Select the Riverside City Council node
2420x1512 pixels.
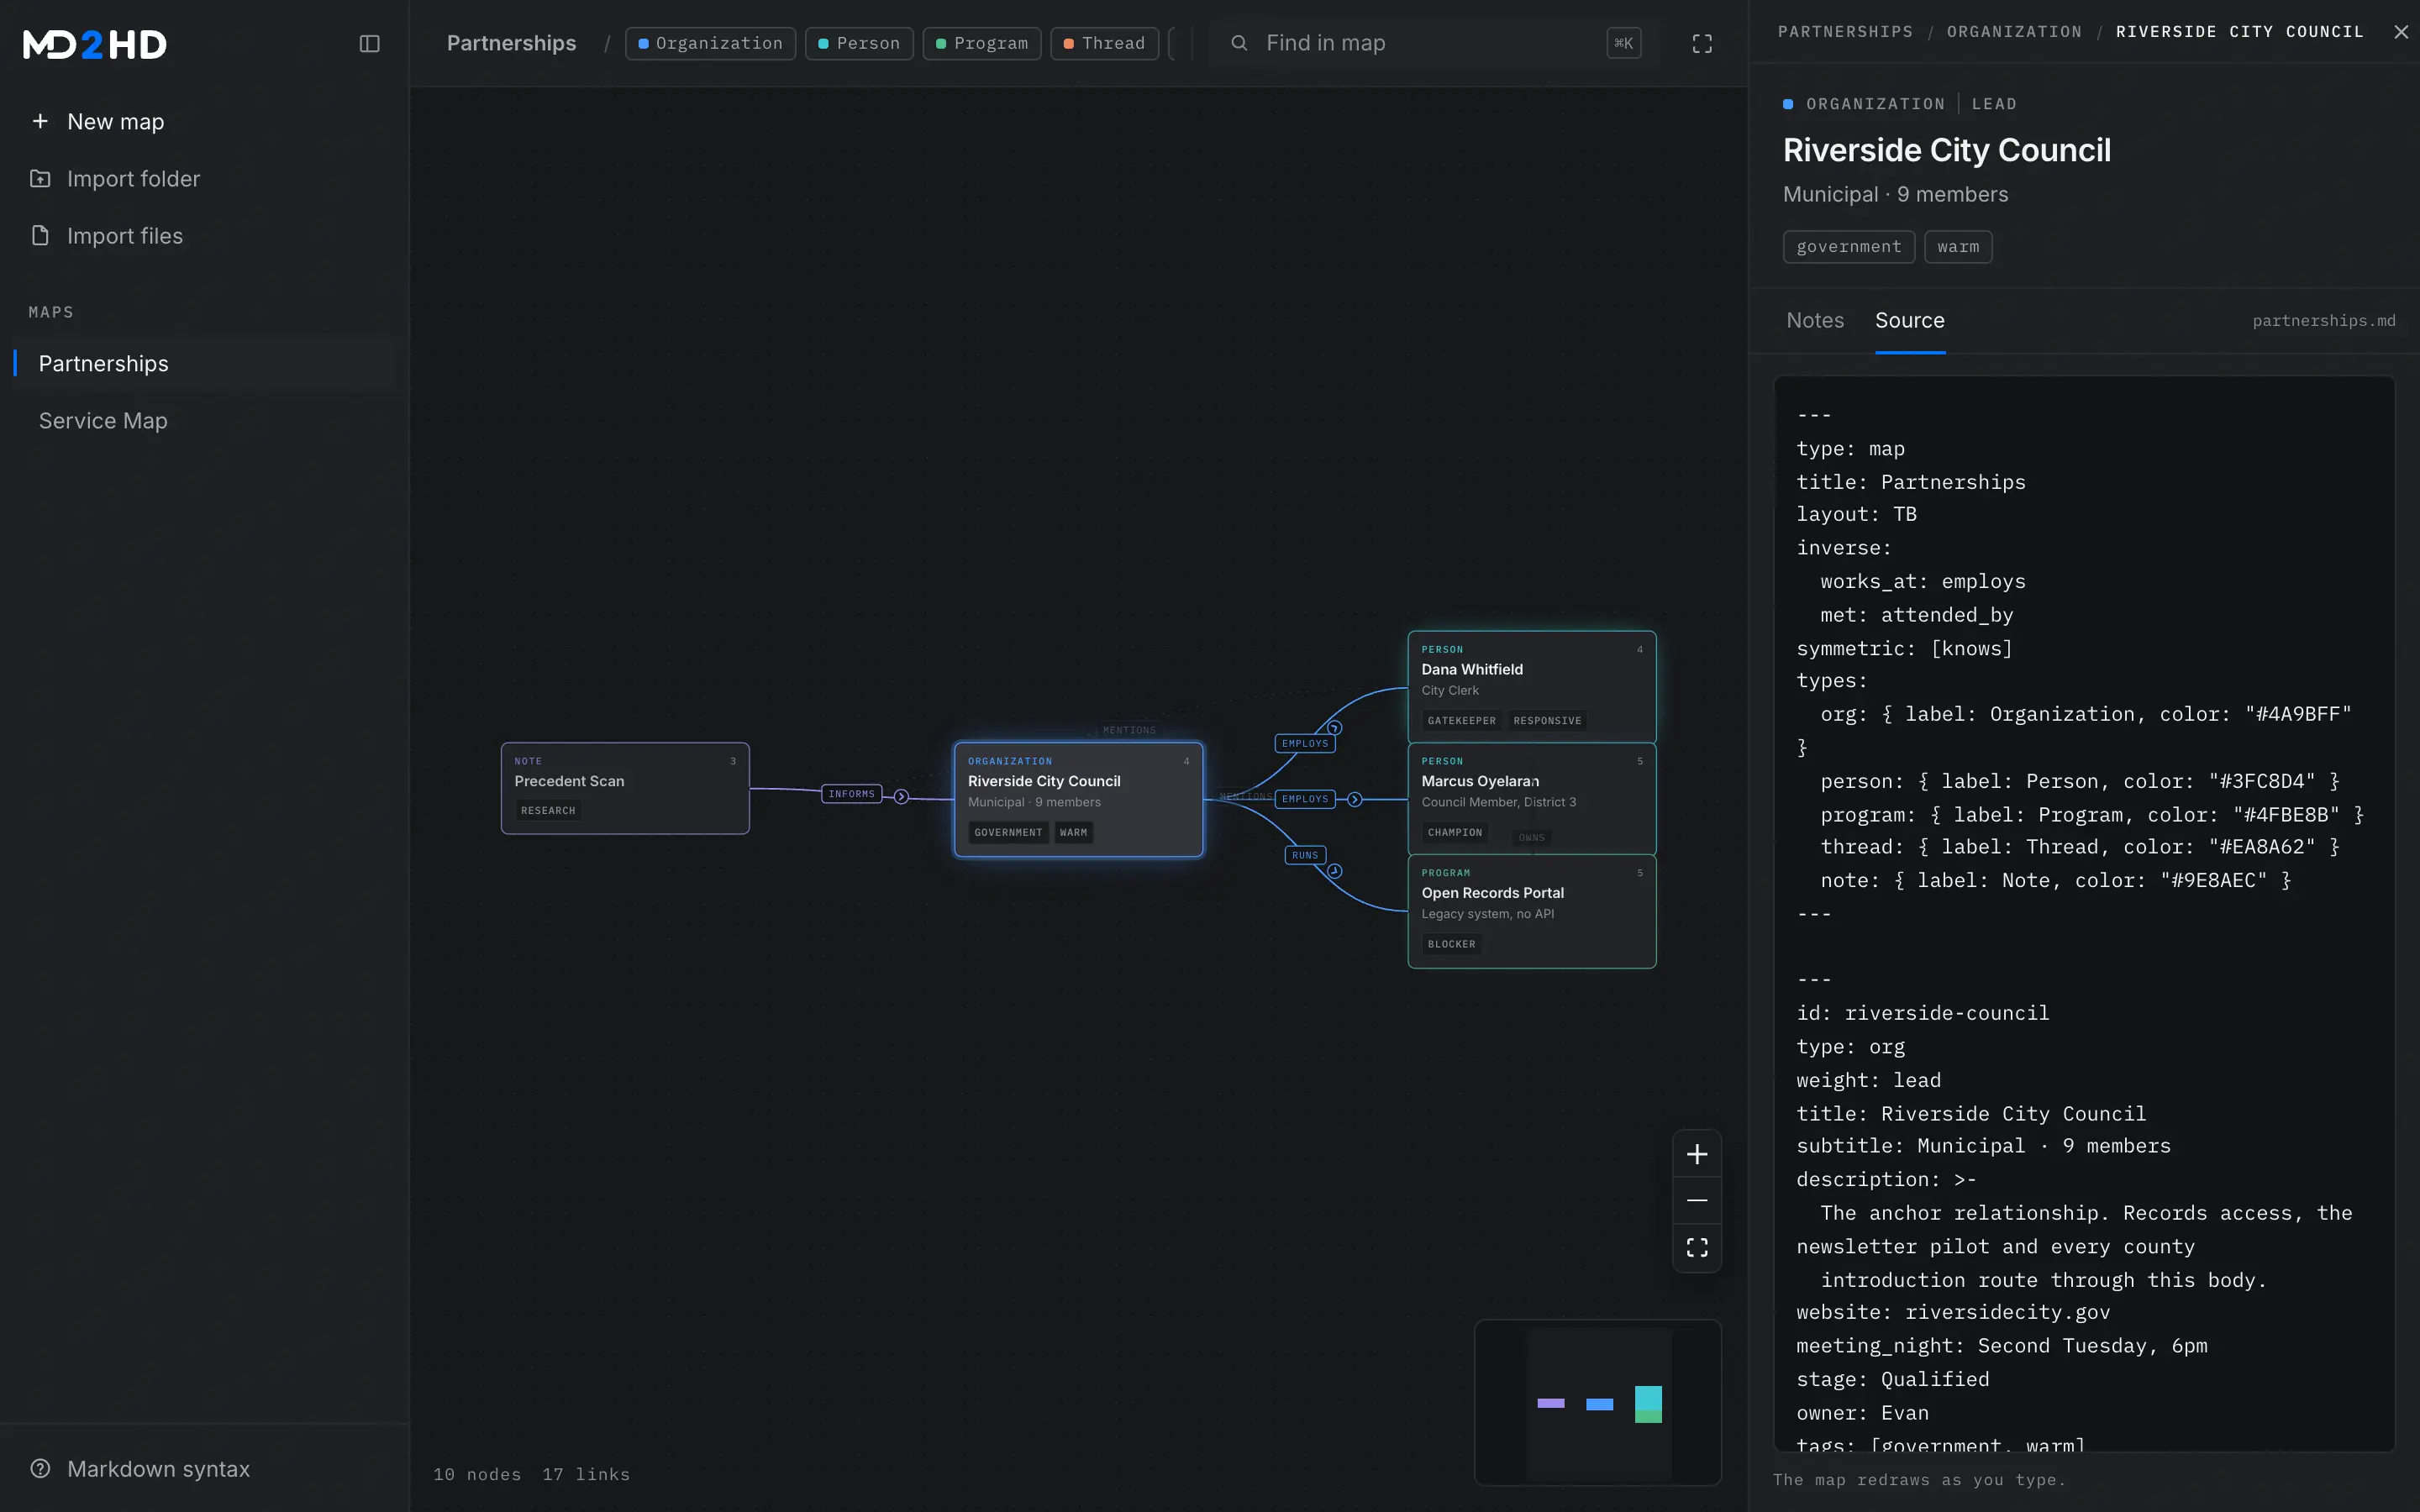pos(1078,799)
